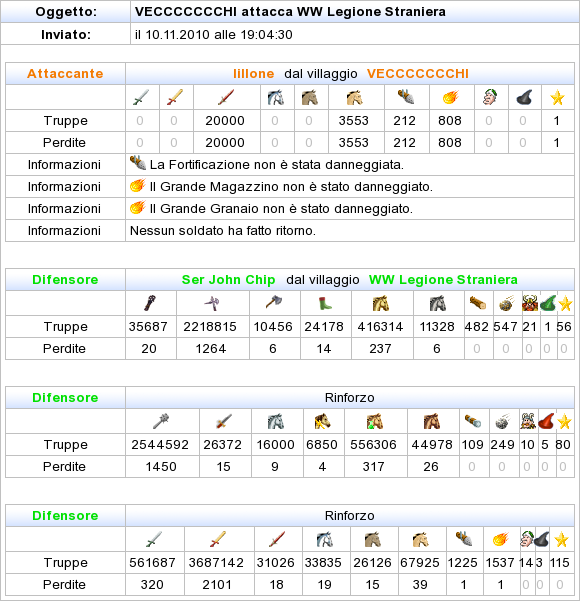This screenshot has width=580, height=601.
Task: Click ram icon above 1225
Action: tap(464, 539)
